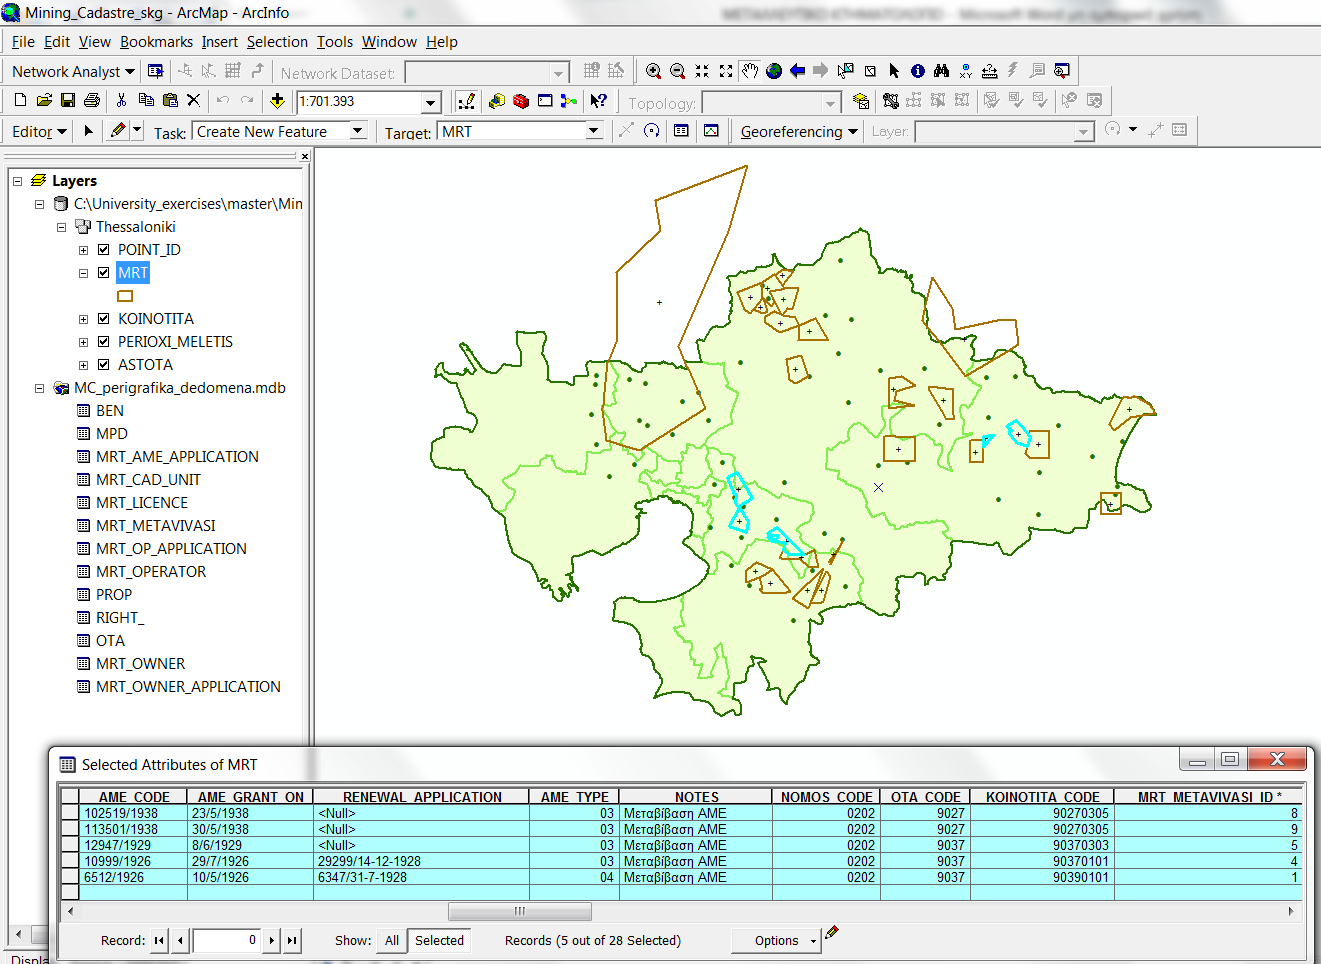Screen dimensions: 1321x964
Task: Click the Fixed Zoom Out icon
Action: [726, 71]
